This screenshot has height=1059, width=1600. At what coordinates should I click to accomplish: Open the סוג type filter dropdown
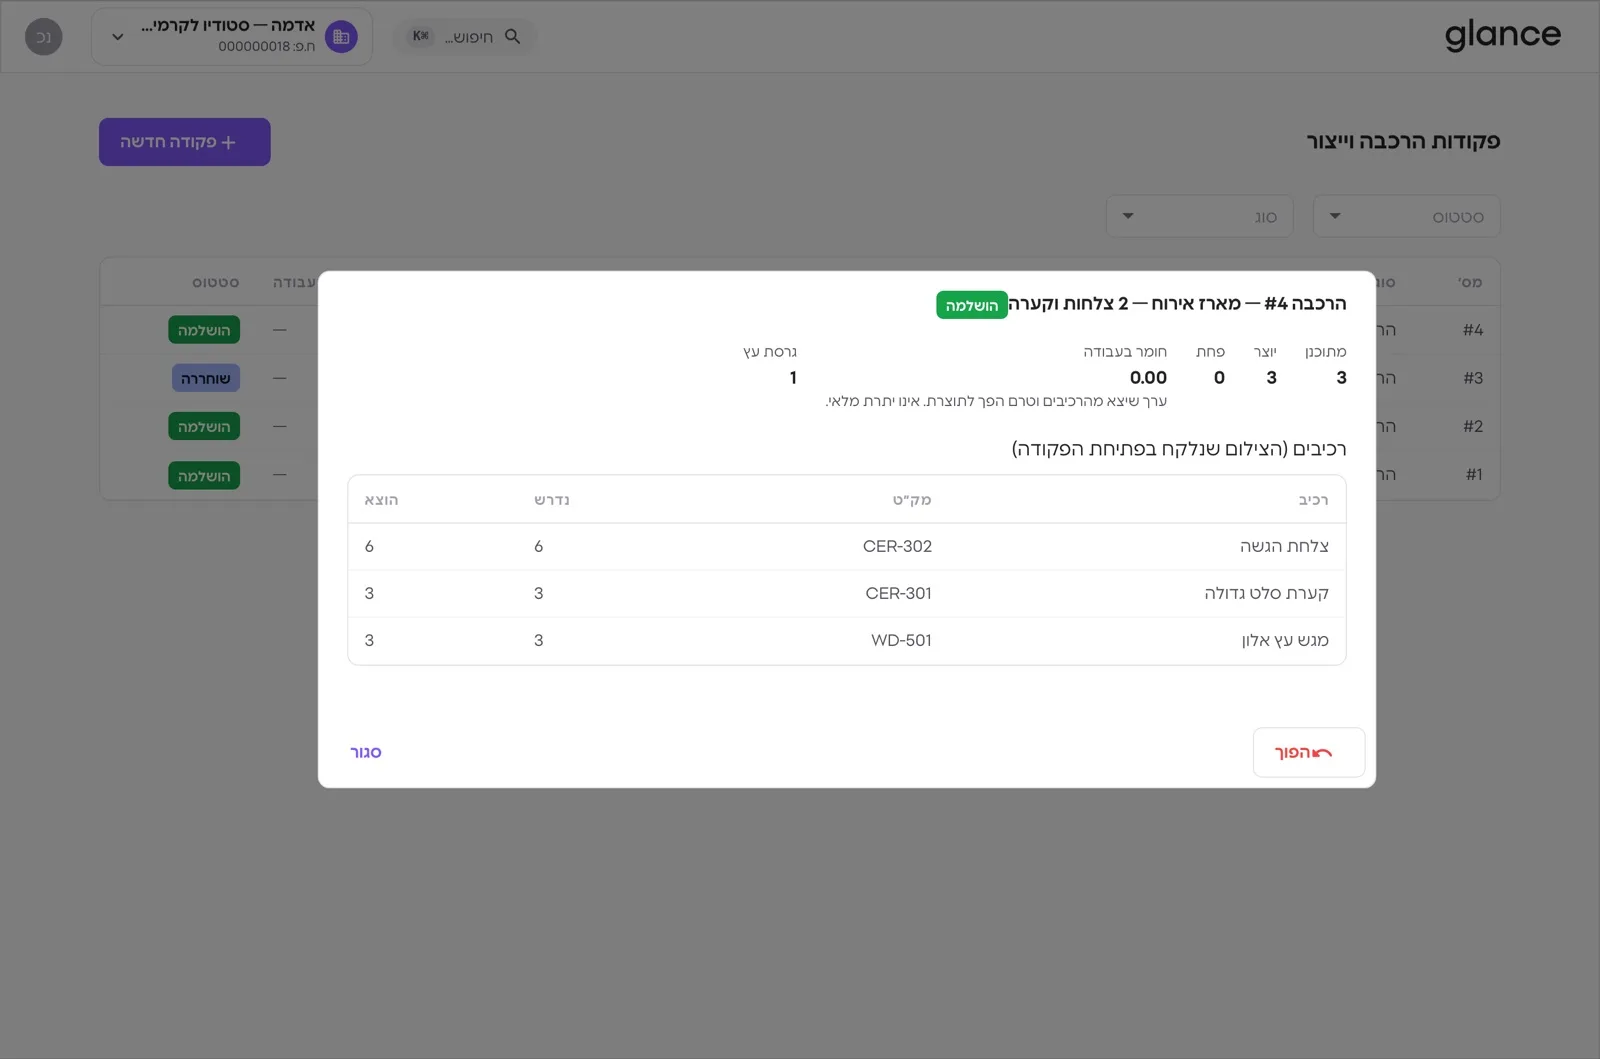point(1199,216)
